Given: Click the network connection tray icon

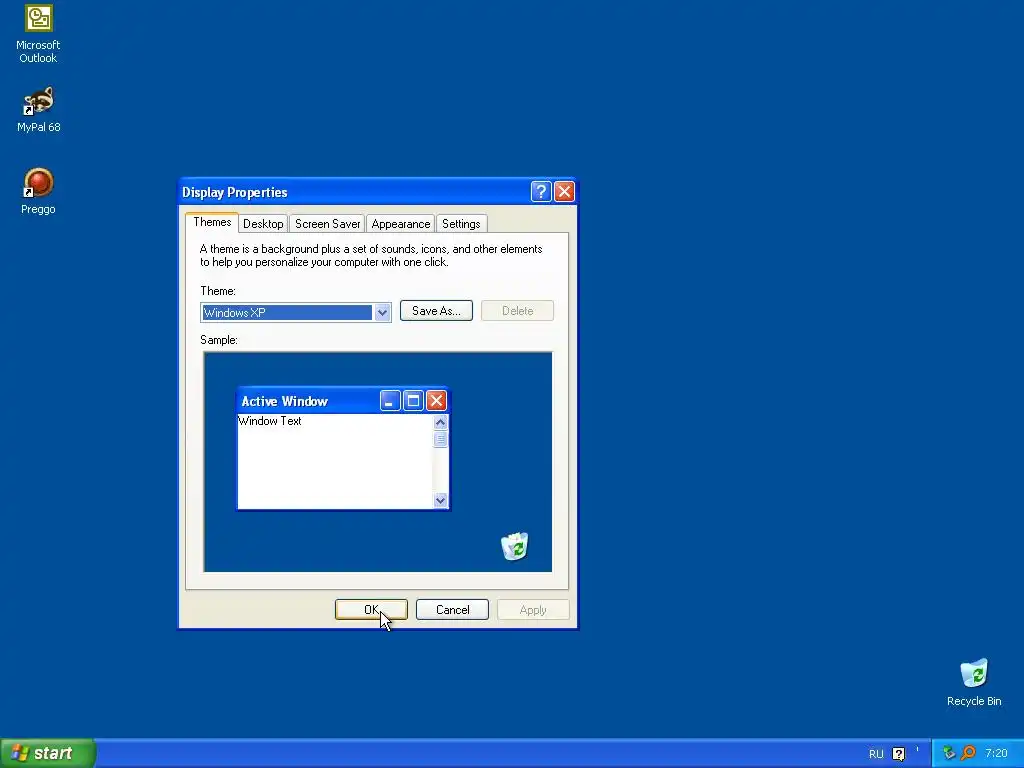Looking at the screenshot, I should (x=949, y=753).
